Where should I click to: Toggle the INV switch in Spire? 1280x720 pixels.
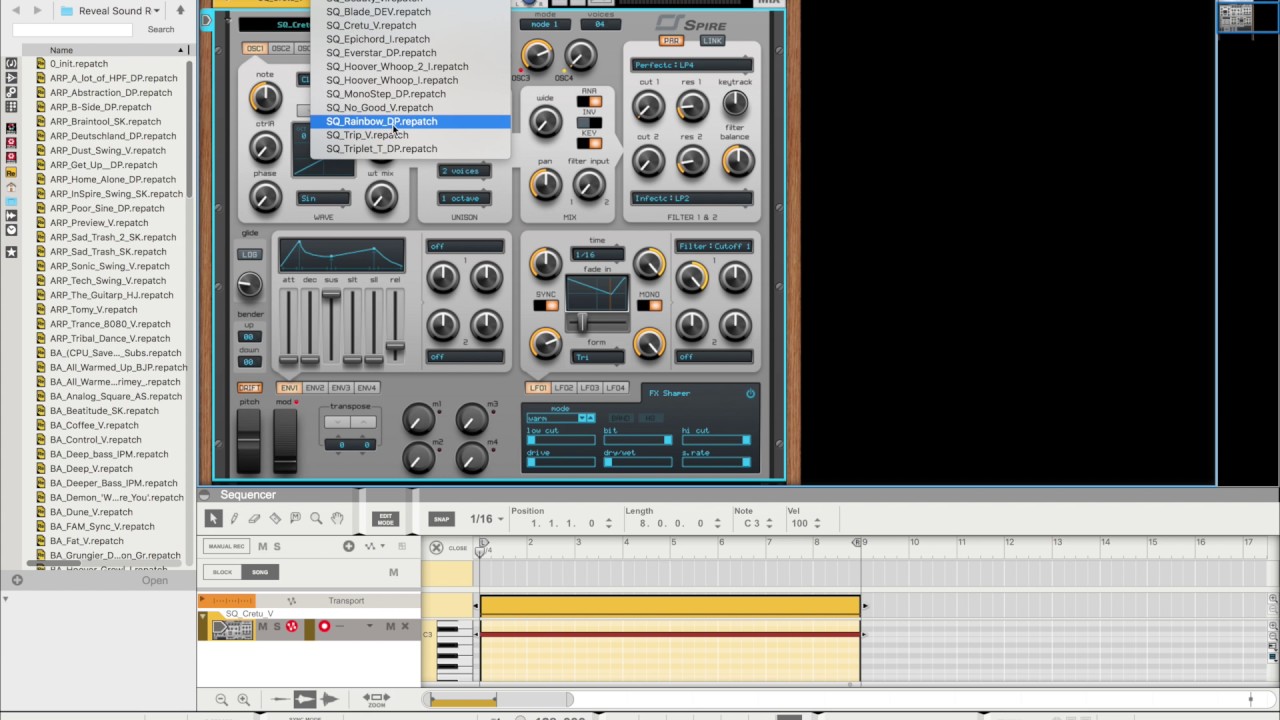click(589, 122)
